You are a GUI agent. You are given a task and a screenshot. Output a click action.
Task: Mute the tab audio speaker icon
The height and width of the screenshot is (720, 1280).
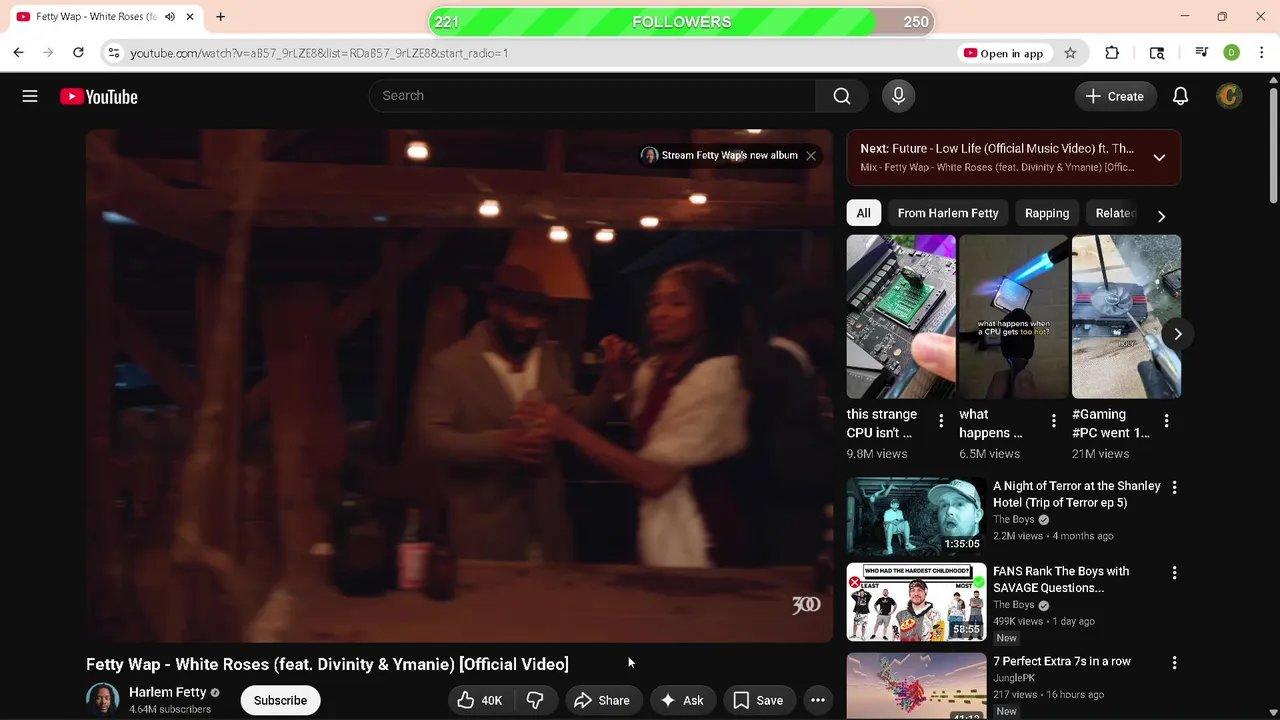(170, 17)
